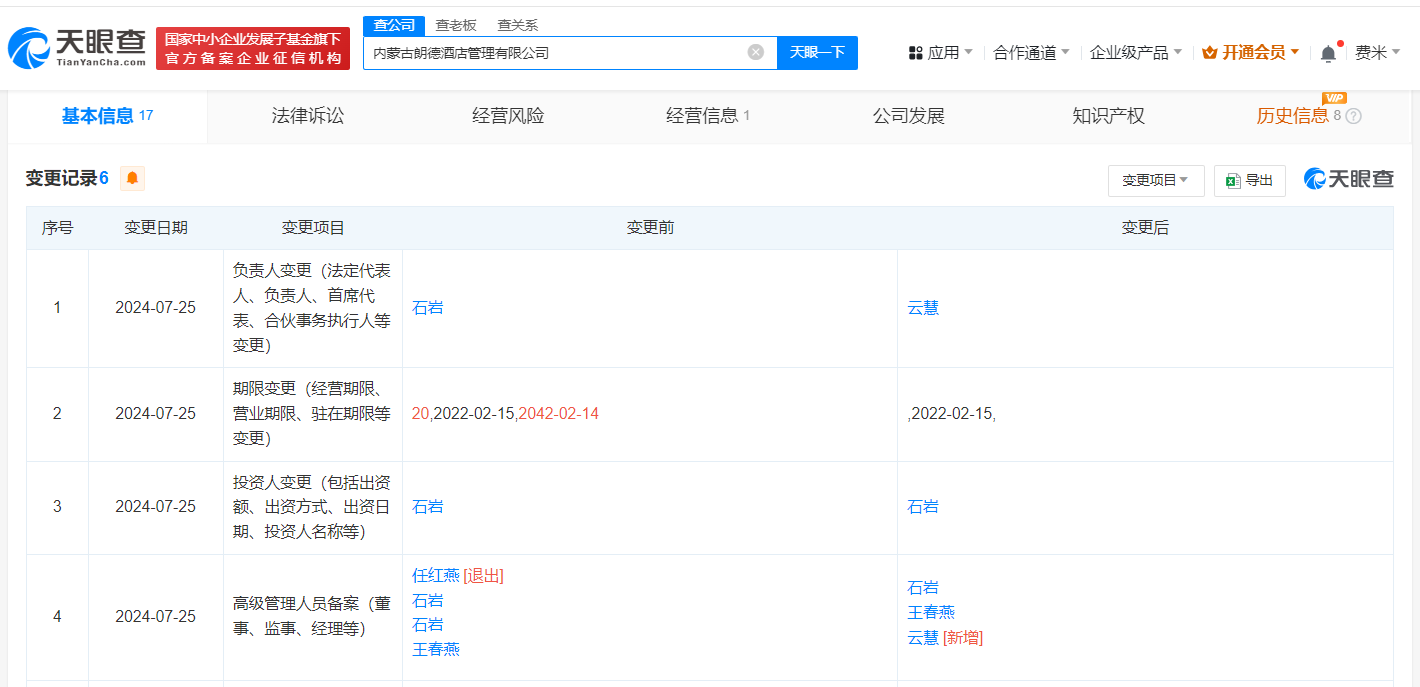This screenshot has height=687, width=1420.
Task: Open 云慧 link marked 新增
Action: click(923, 637)
